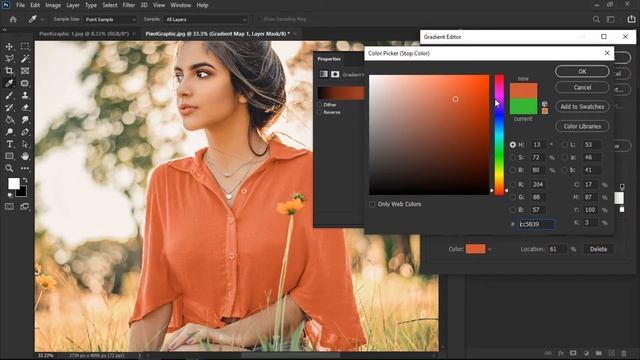Image resolution: width=640 pixels, height=360 pixels.
Task: Select the G green radio button
Action: coord(513,197)
